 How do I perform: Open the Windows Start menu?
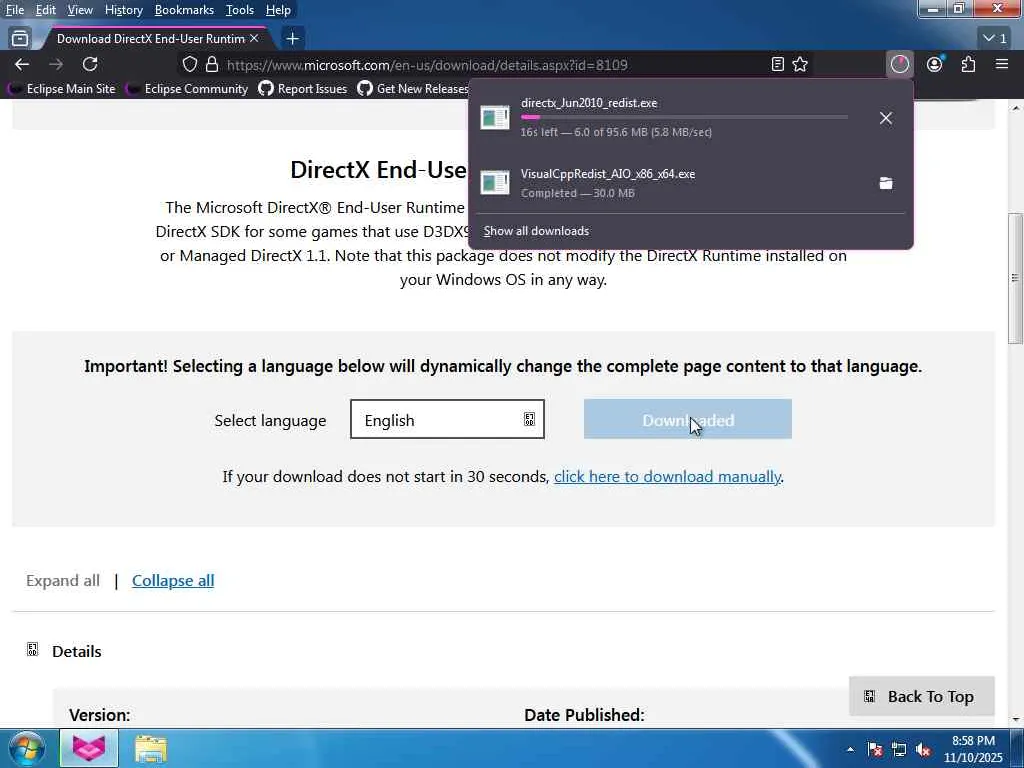click(x=27, y=748)
